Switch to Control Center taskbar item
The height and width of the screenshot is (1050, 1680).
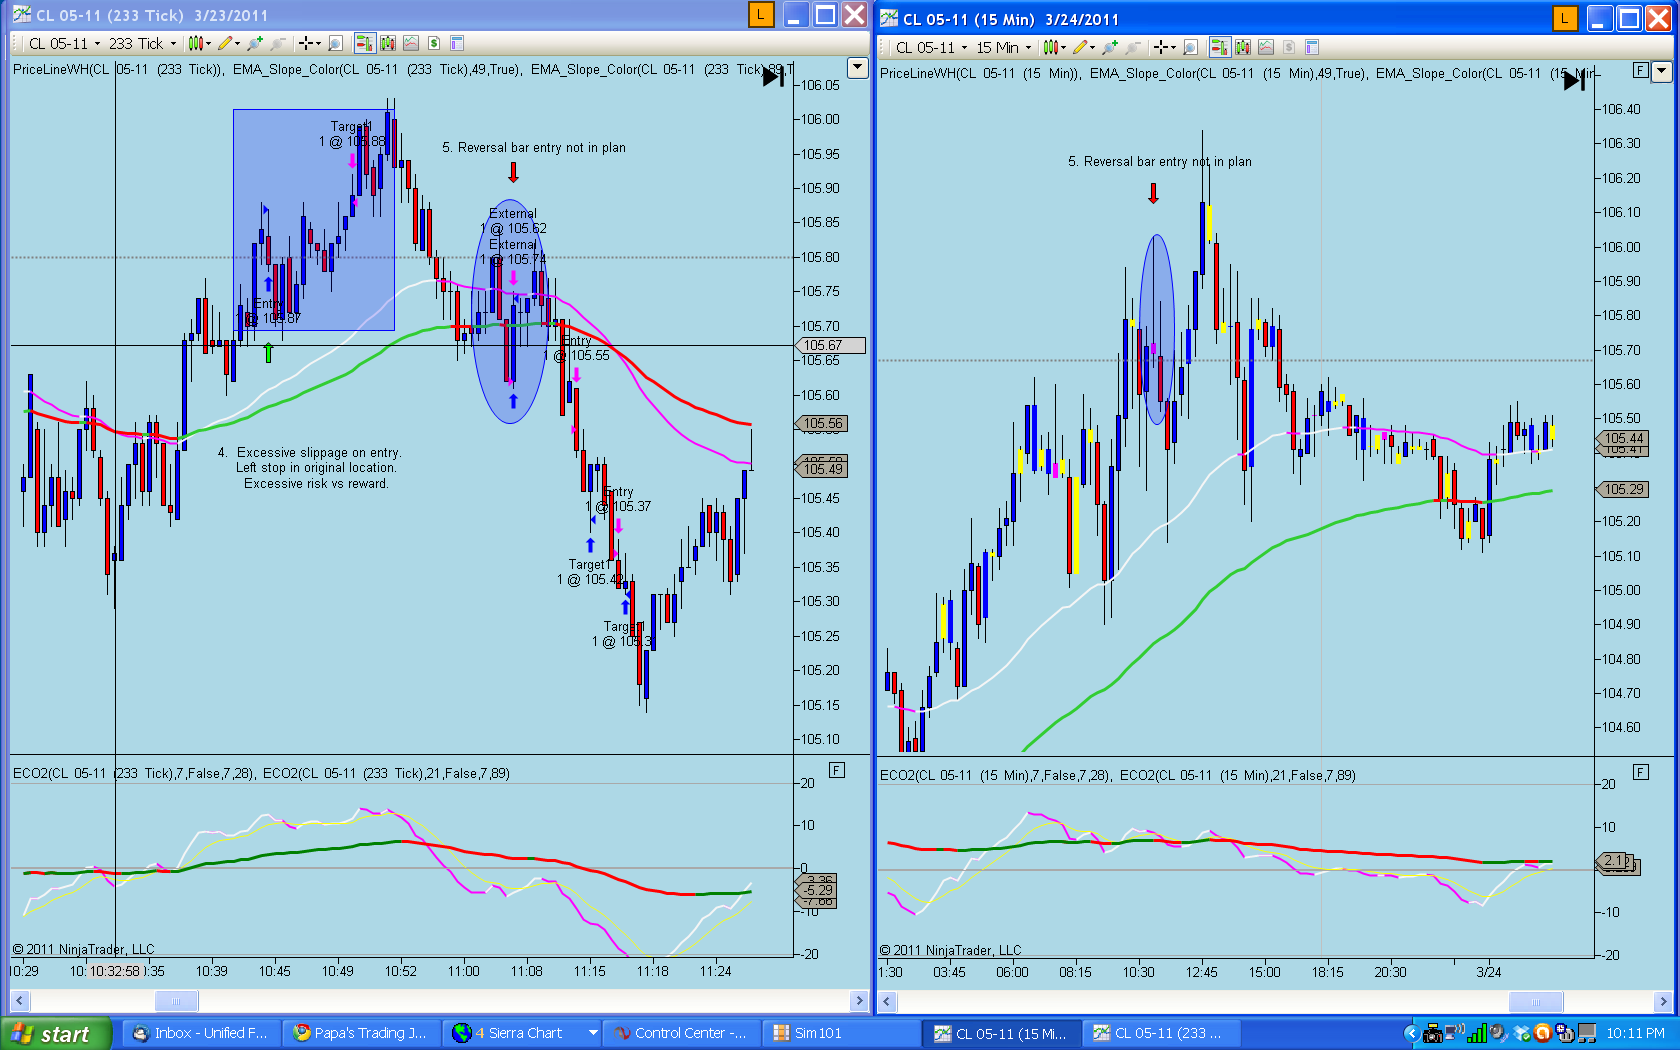point(681,1033)
